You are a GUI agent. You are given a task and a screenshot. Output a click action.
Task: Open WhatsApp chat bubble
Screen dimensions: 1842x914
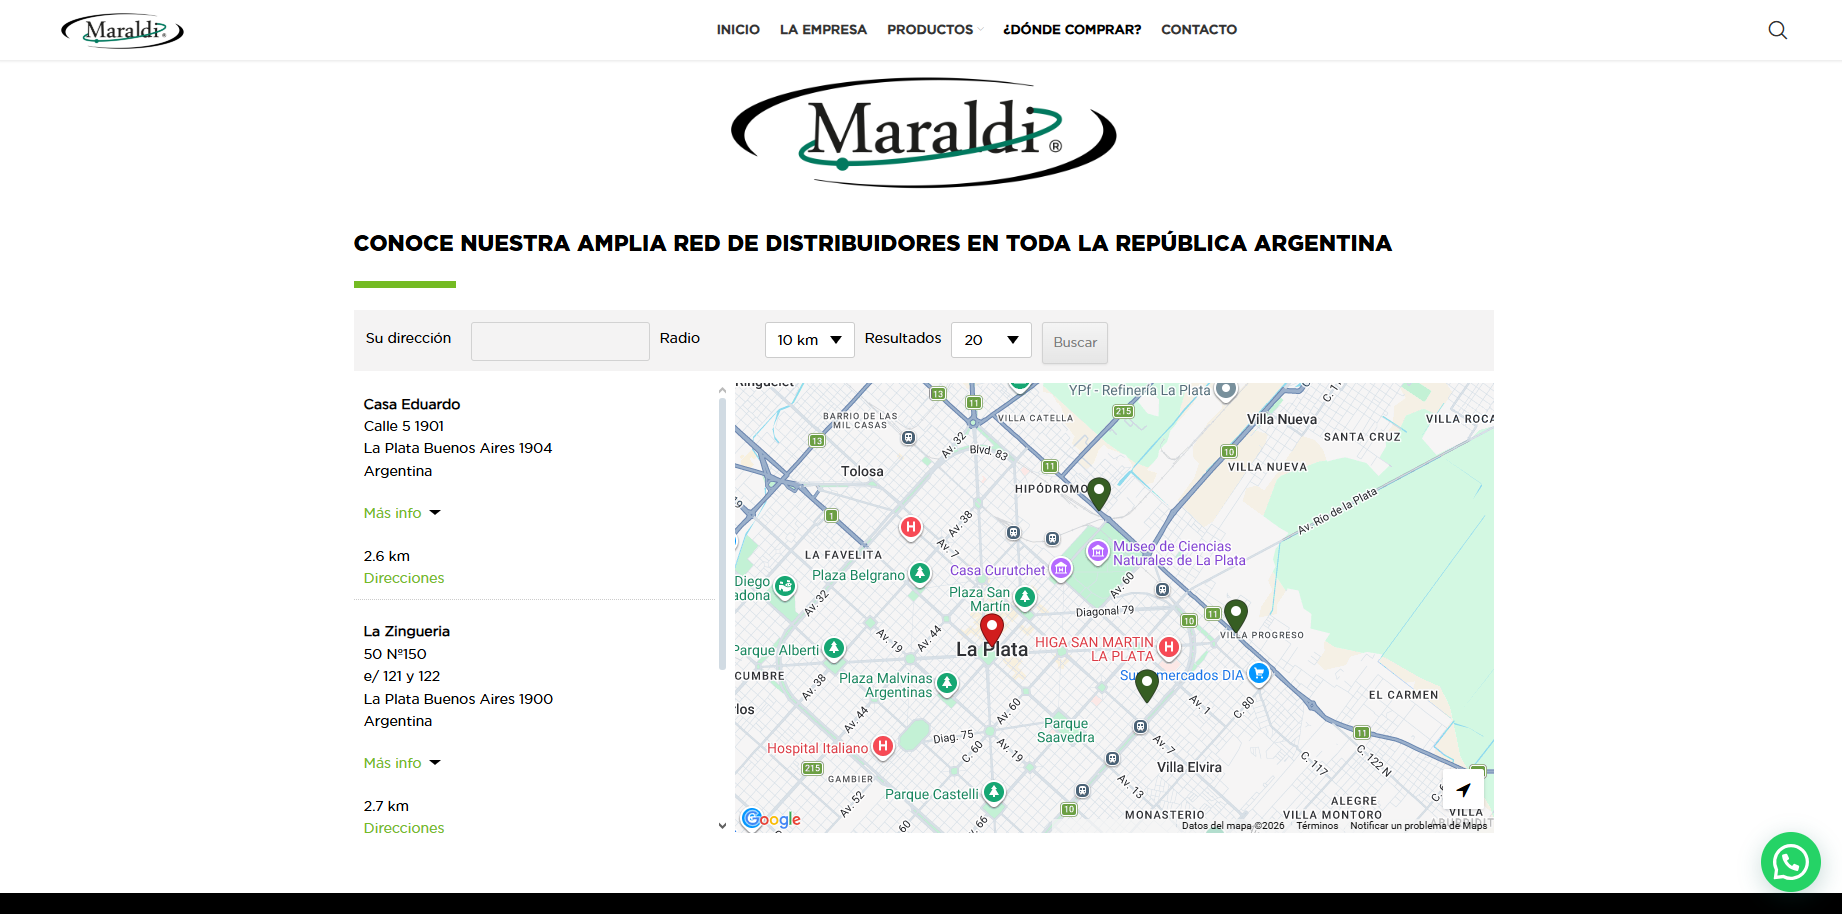tap(1790, 861)
